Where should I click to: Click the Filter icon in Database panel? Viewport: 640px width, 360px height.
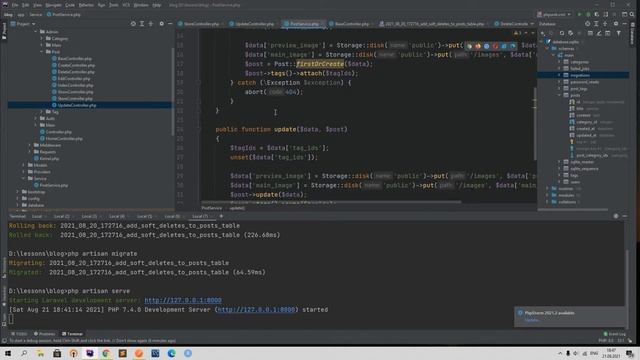[x=618, y=33]
